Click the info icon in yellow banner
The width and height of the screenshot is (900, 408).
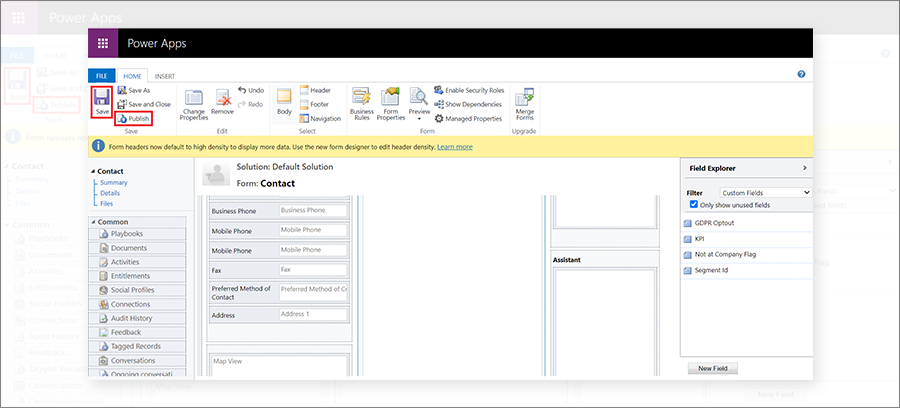98,147
